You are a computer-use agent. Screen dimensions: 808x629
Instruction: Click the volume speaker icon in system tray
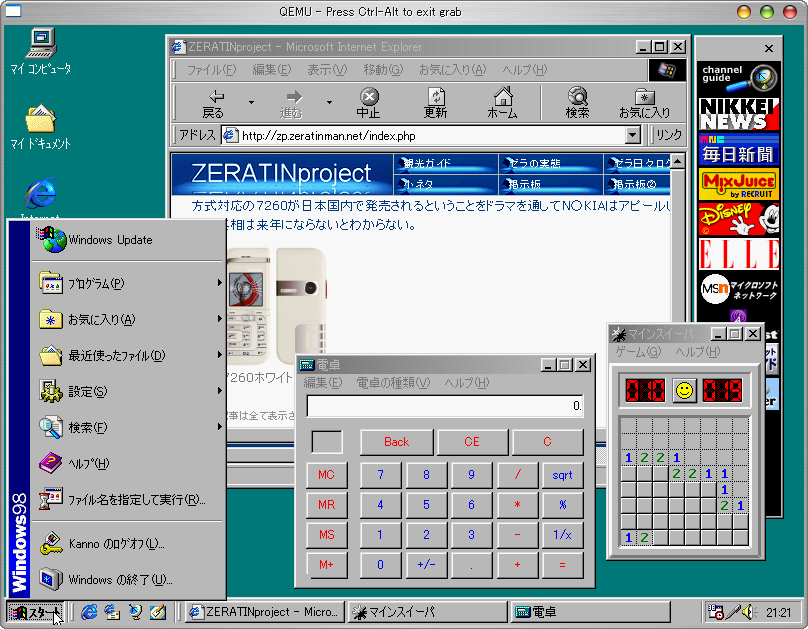[749, 612]
